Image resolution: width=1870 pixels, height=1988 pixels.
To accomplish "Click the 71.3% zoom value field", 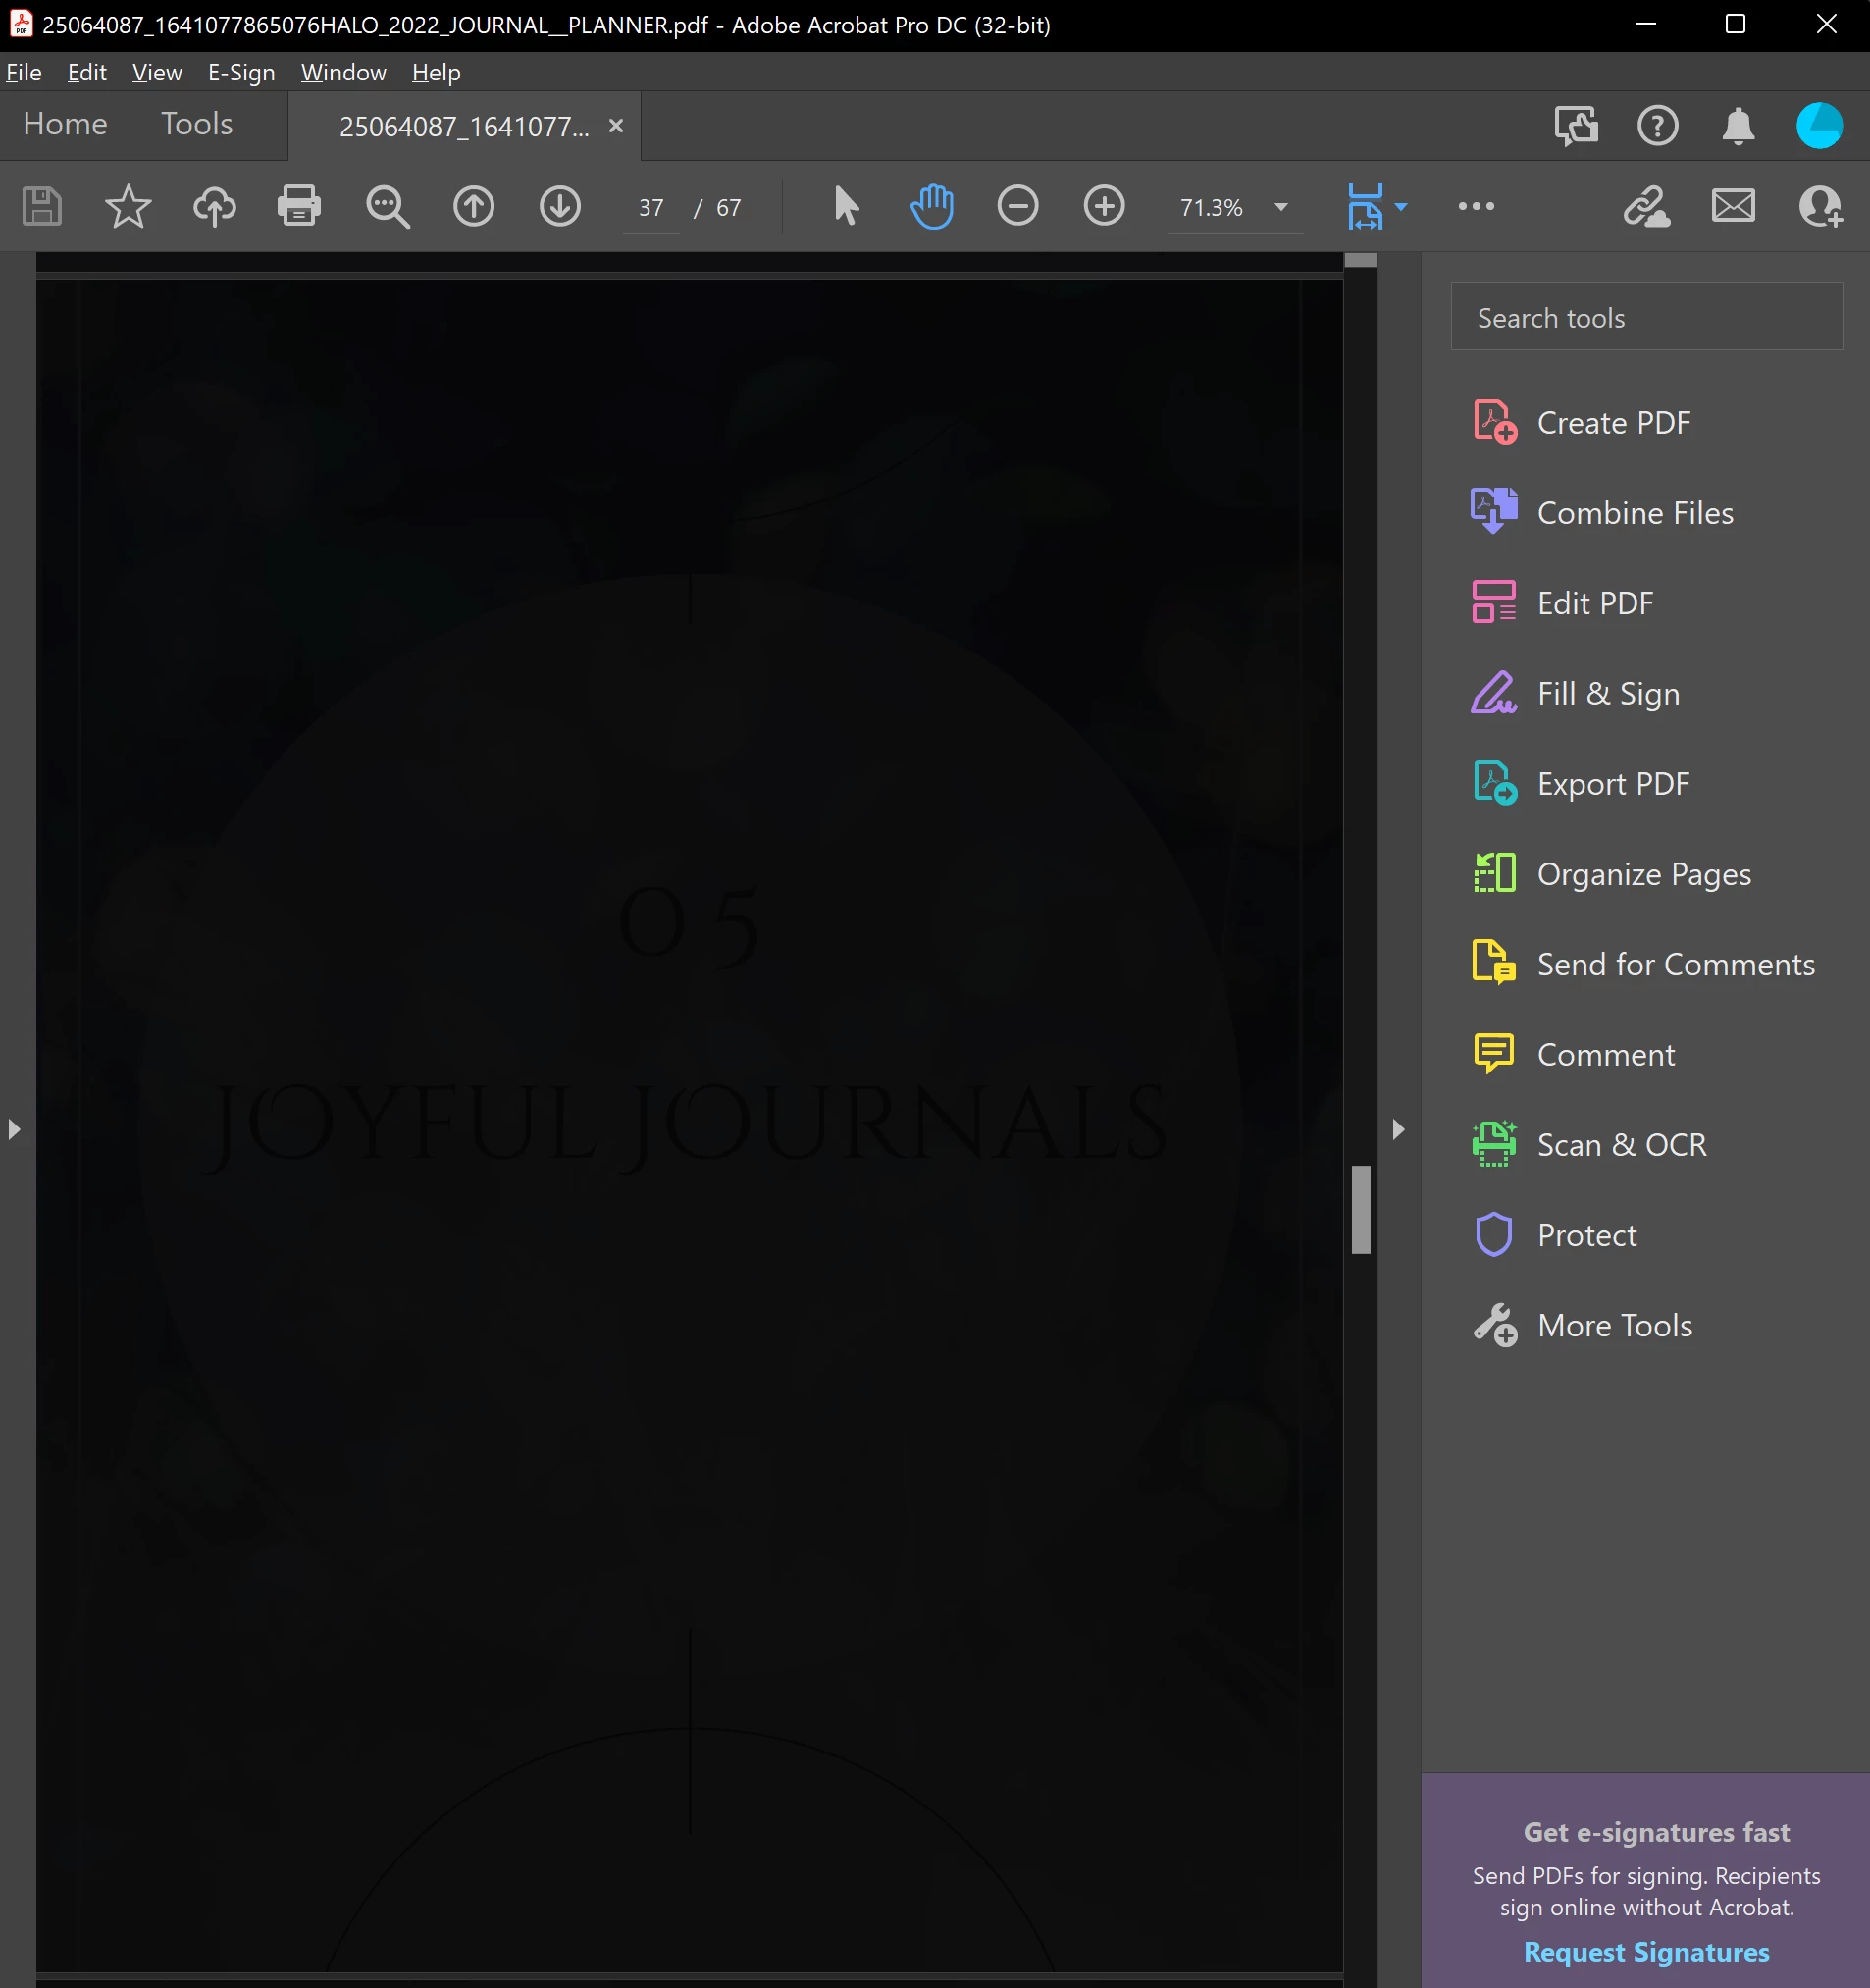I will point(1212,208).
